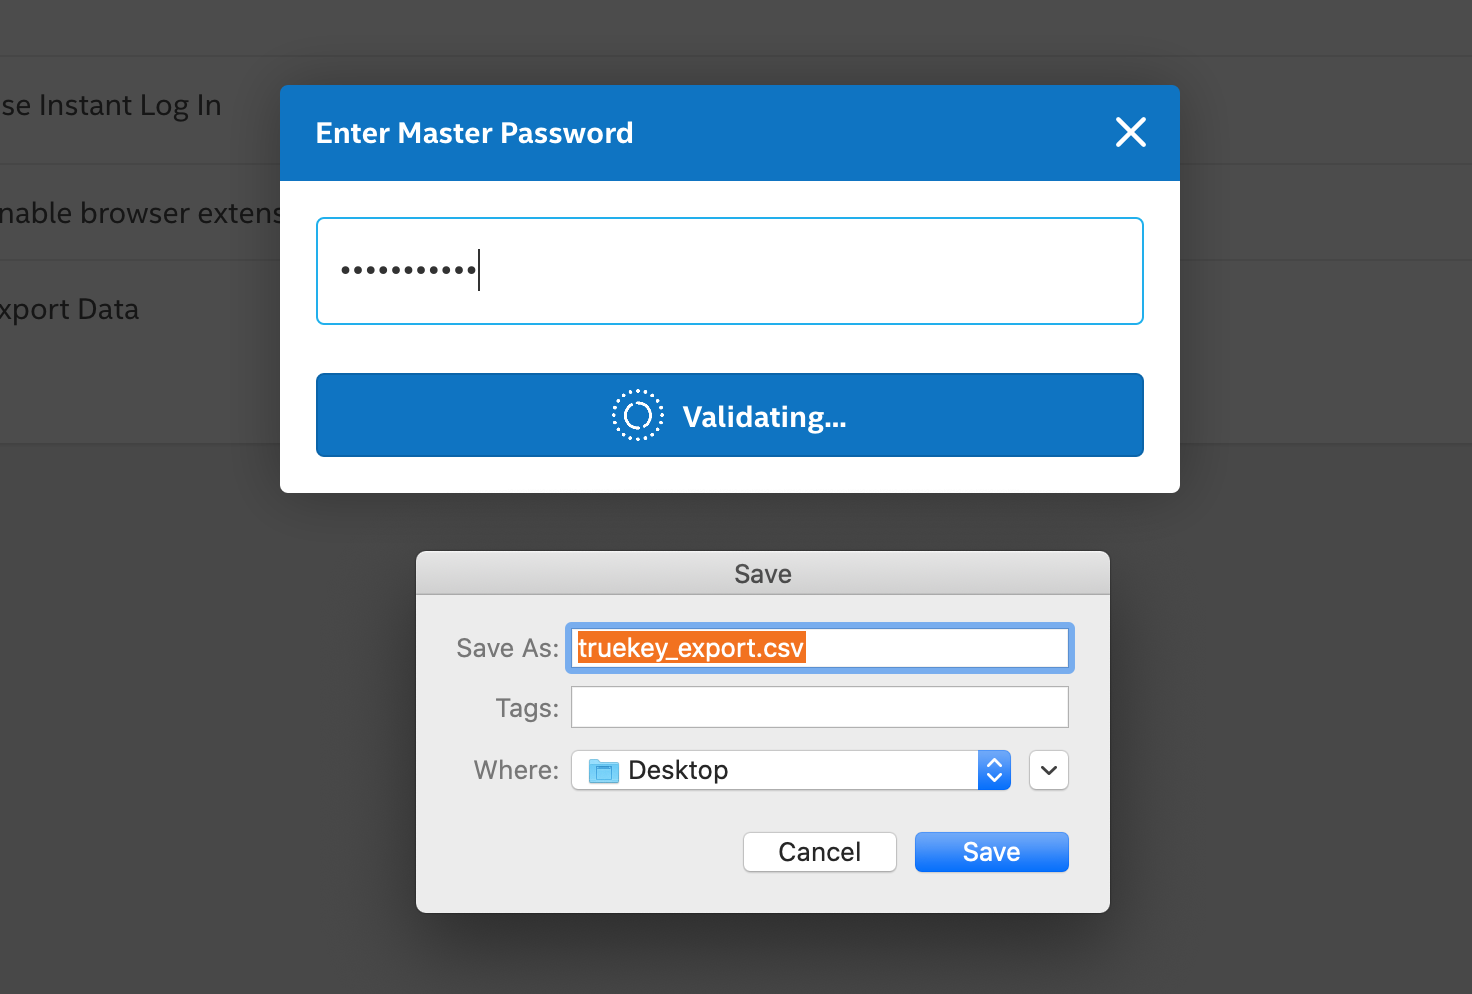Click the "Save As:" label
Screen dimensions: 1472x994
coord(507,649)
